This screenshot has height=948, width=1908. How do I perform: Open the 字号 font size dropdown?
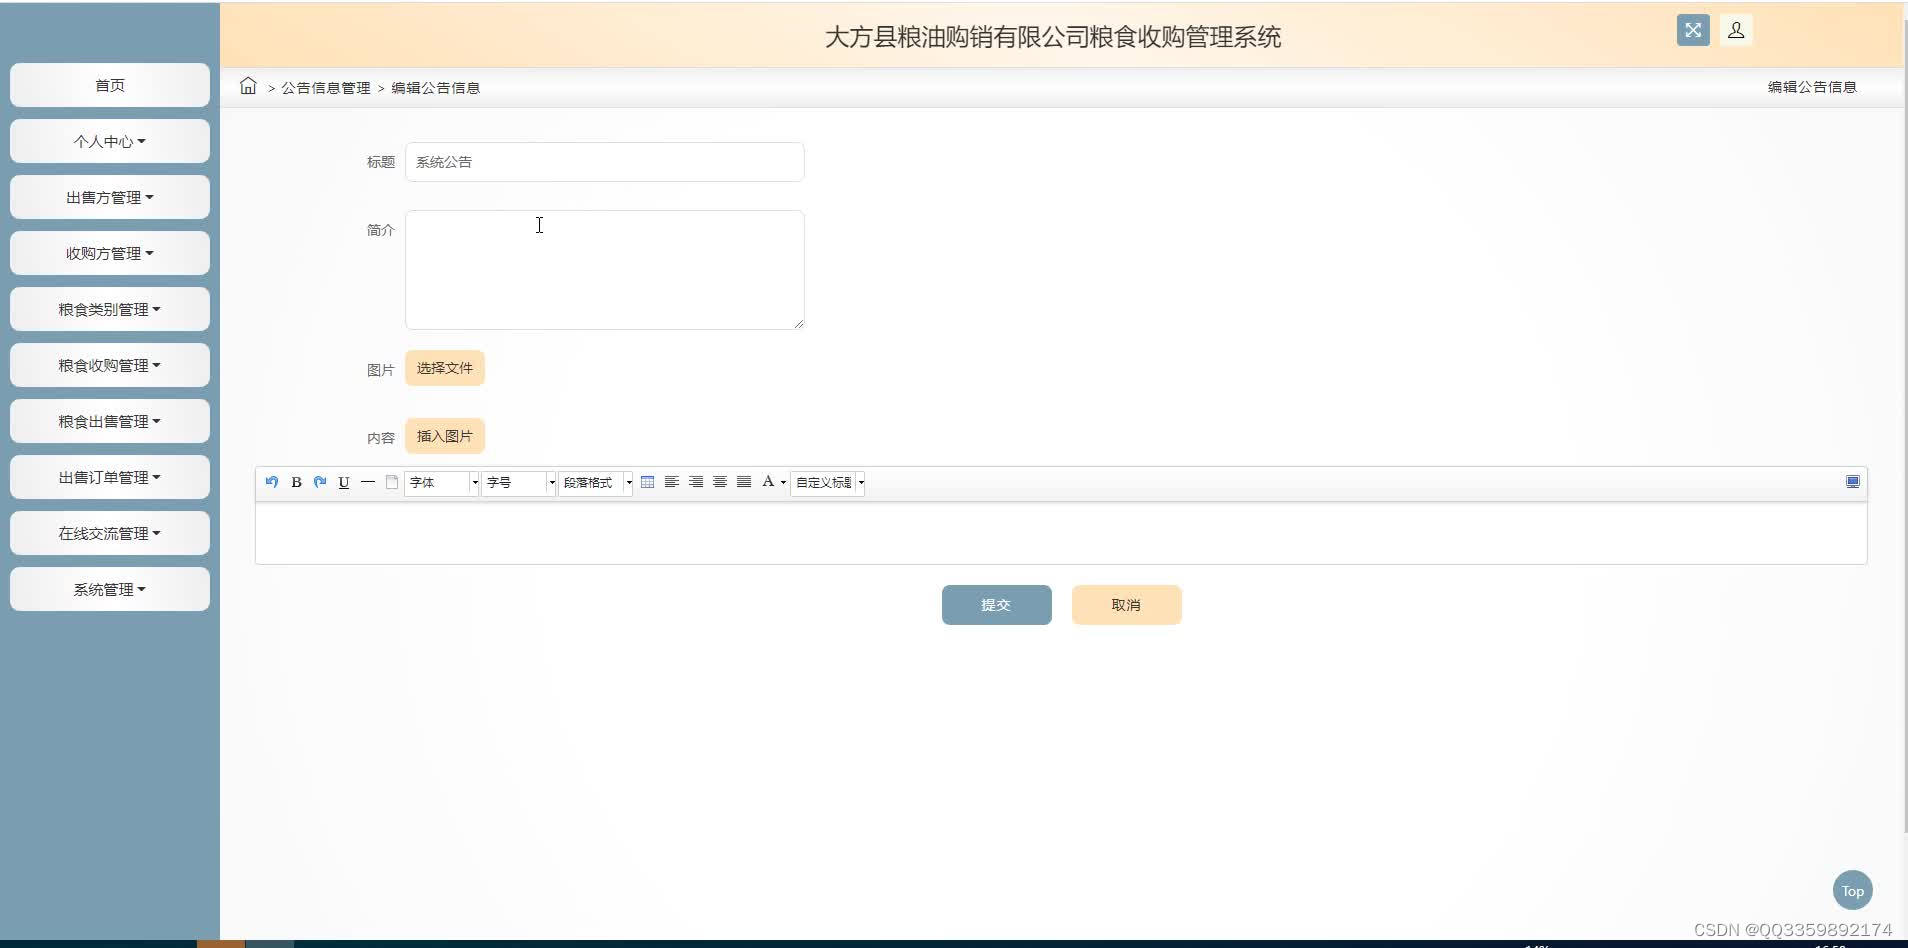[x=519, y=482]
